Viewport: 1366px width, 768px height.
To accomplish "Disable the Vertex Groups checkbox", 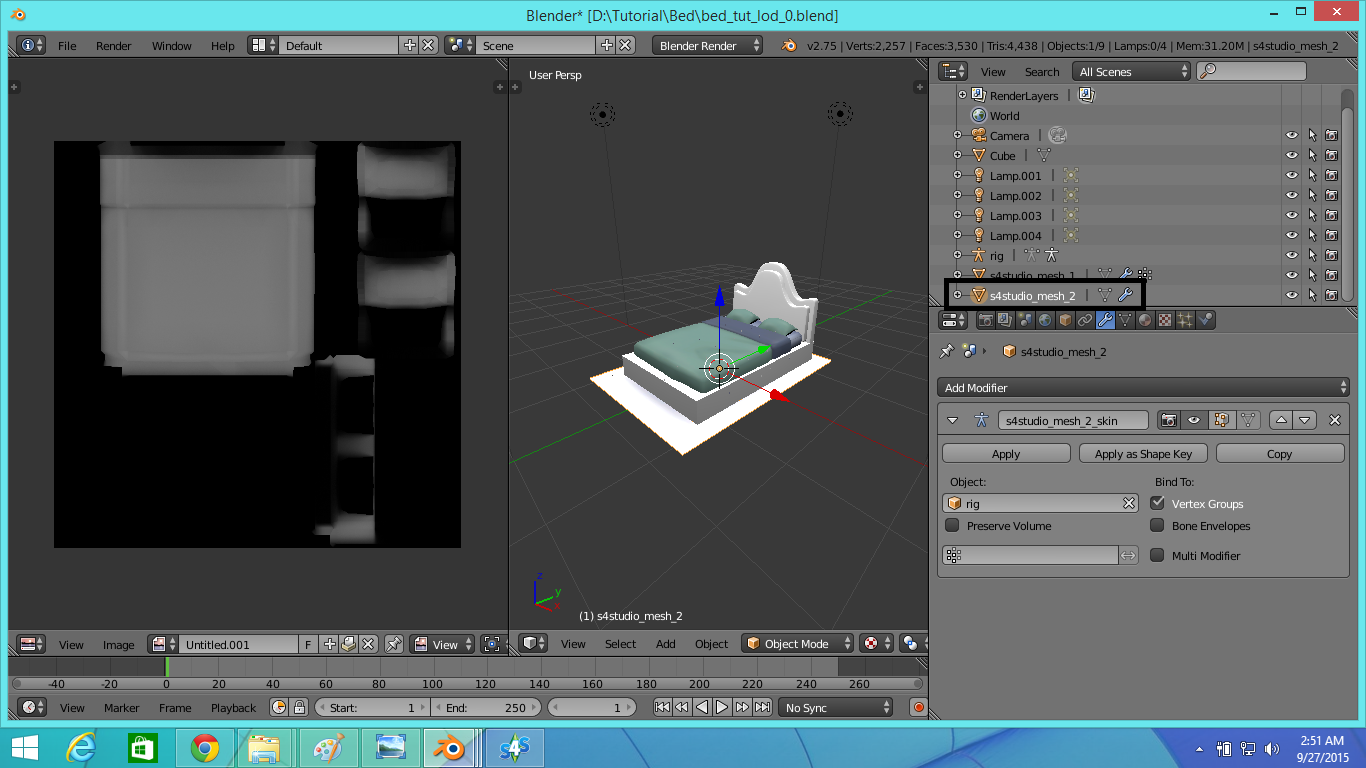I will [x=1157, y=504].
